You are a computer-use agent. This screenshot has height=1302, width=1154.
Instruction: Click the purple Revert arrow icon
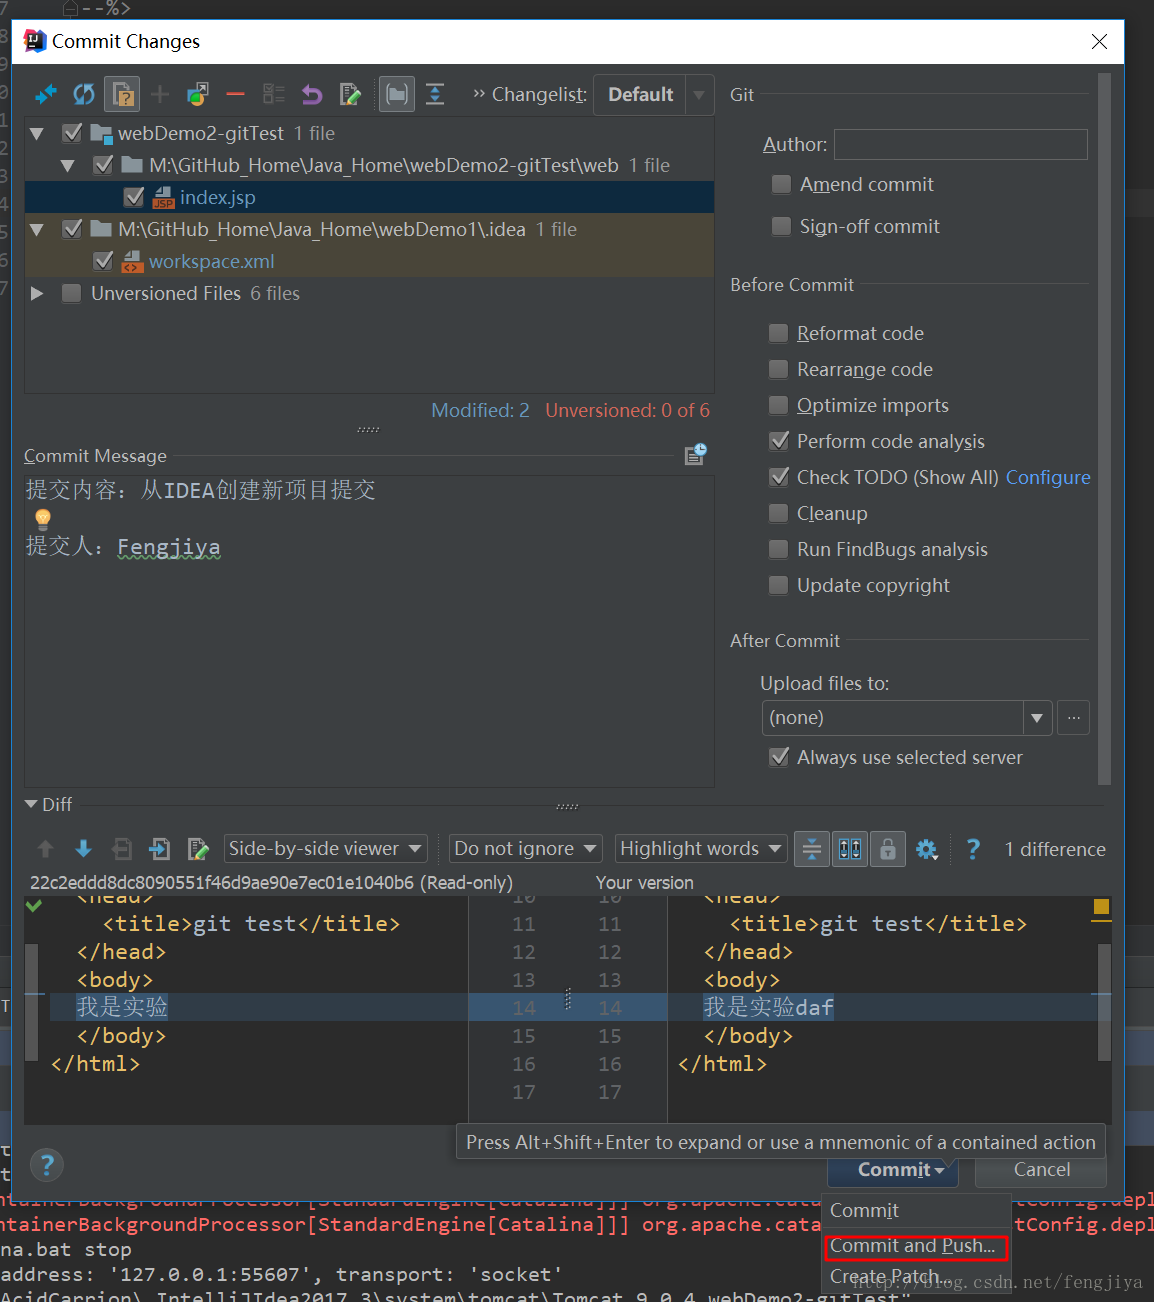coord(312,95)
